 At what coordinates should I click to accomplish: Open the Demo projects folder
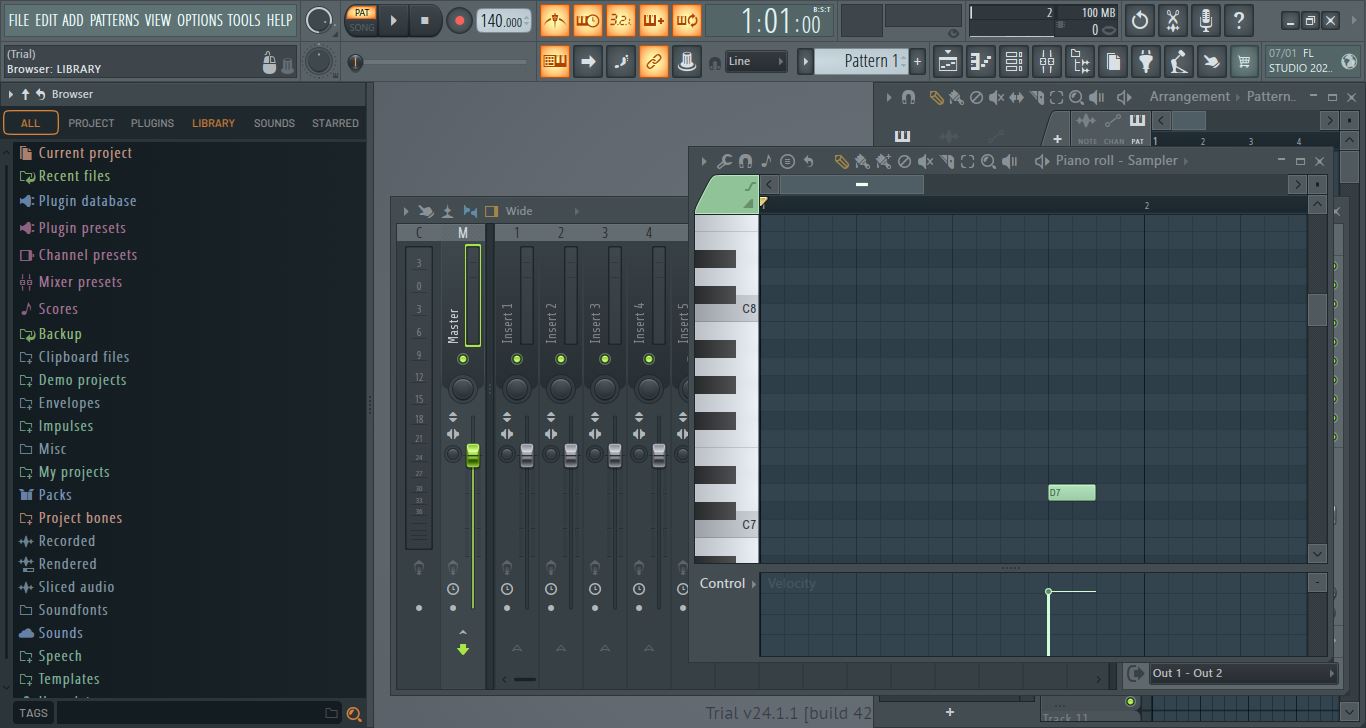coord(82,380)
